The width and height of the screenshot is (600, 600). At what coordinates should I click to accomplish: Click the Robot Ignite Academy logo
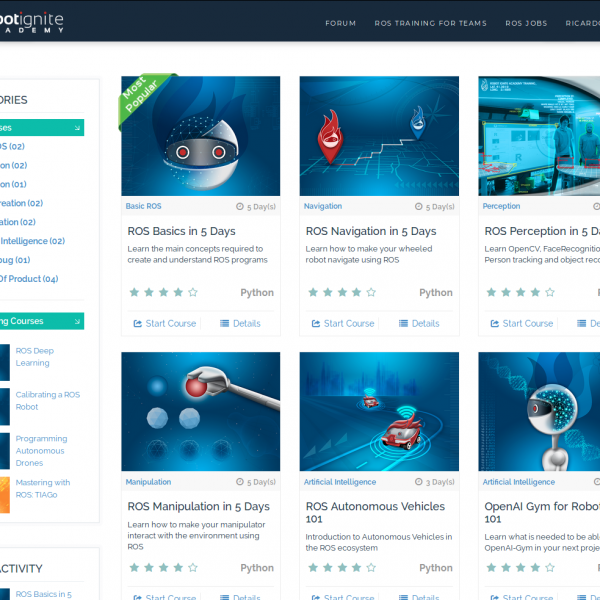(31, 23)
